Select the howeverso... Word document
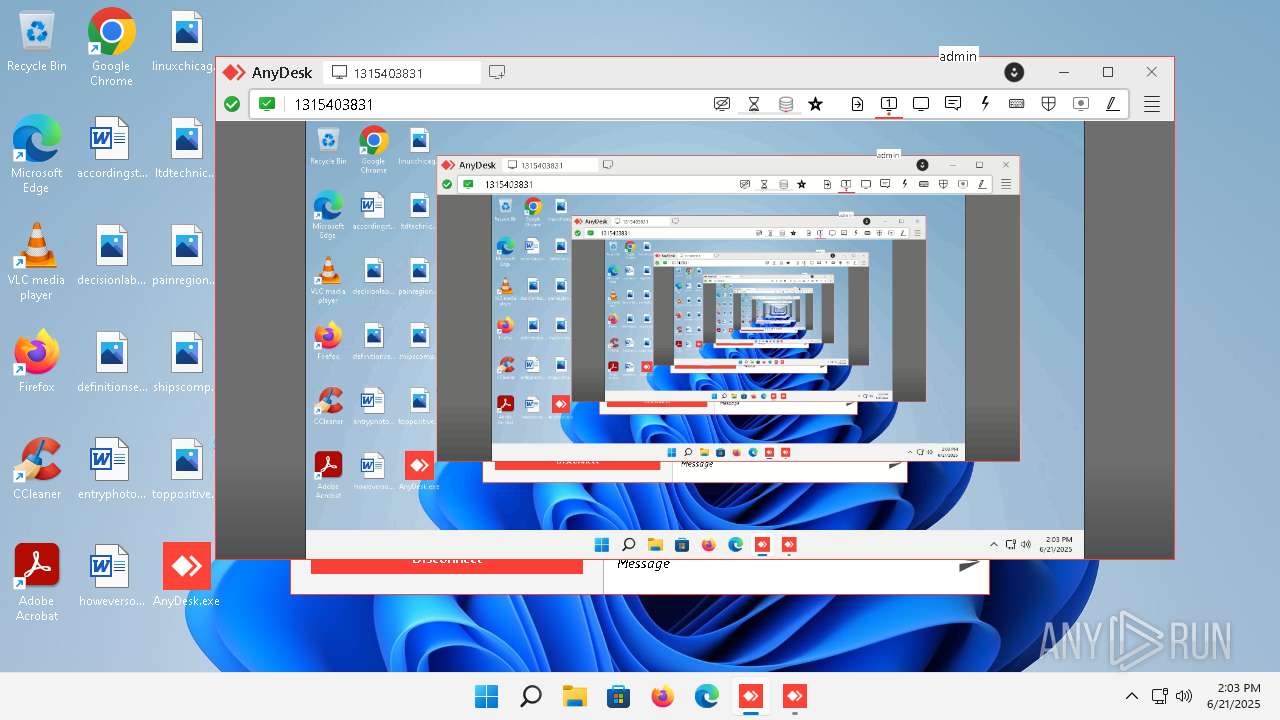This screenshot has width=1280, height=720. pos(111,576)
